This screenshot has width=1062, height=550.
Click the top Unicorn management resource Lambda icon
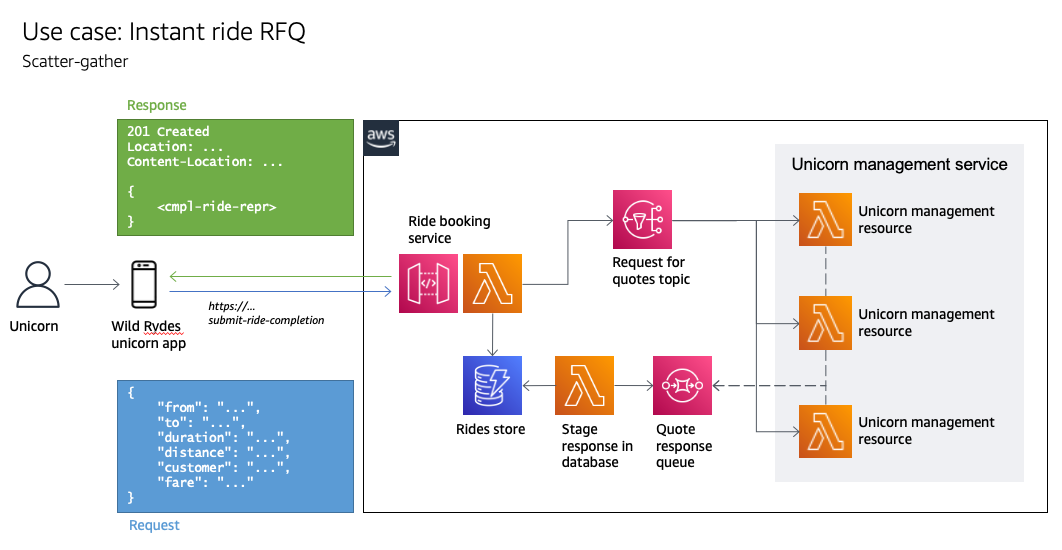[x=825, y=219]
